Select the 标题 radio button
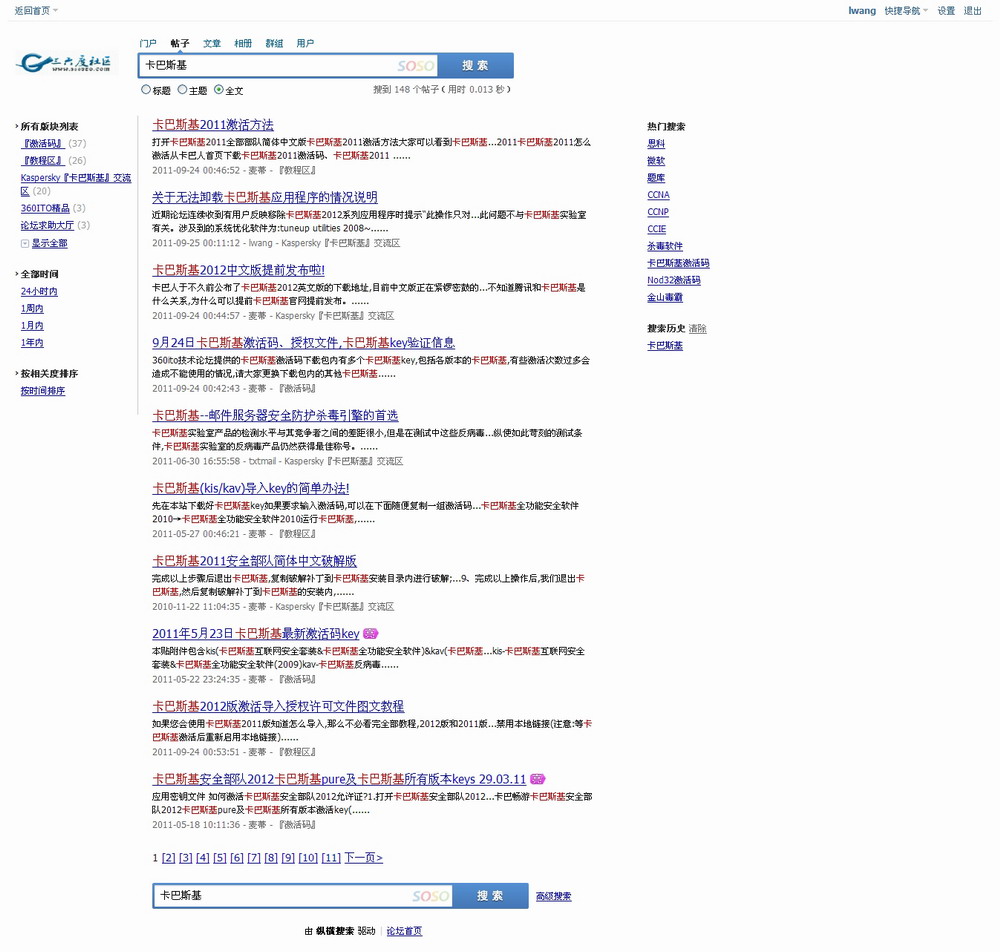 [146, 90]
